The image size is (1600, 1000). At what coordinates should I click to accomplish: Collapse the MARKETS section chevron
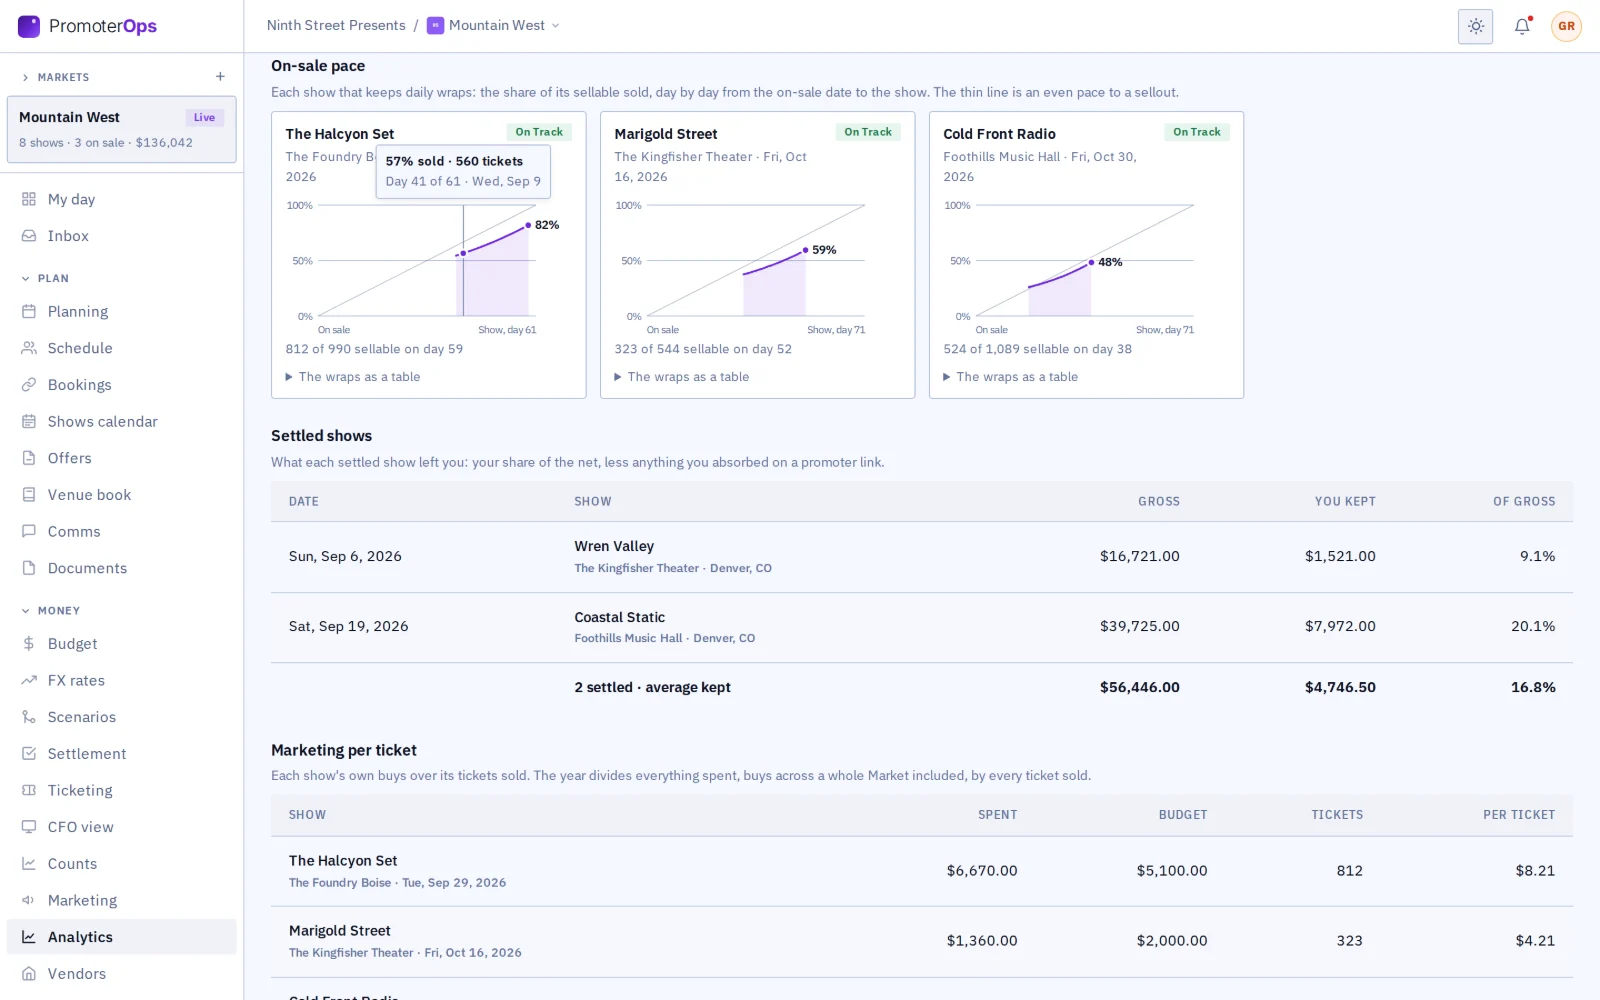pyautogui.click(x=25, y=77)
